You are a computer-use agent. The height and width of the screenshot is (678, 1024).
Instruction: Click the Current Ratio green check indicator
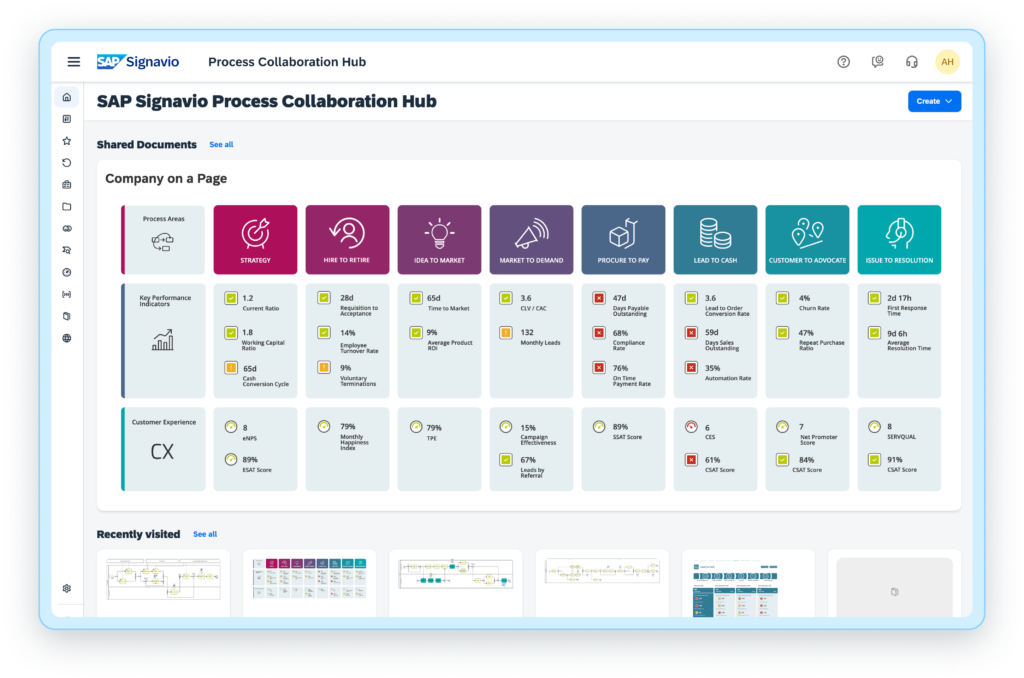coord(230,298)
